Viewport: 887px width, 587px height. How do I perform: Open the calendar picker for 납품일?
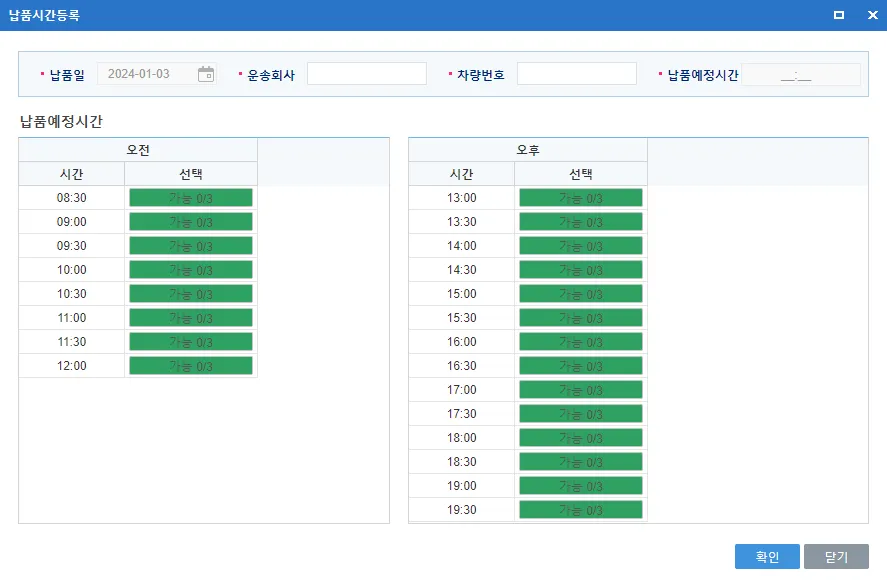[206, 74]
